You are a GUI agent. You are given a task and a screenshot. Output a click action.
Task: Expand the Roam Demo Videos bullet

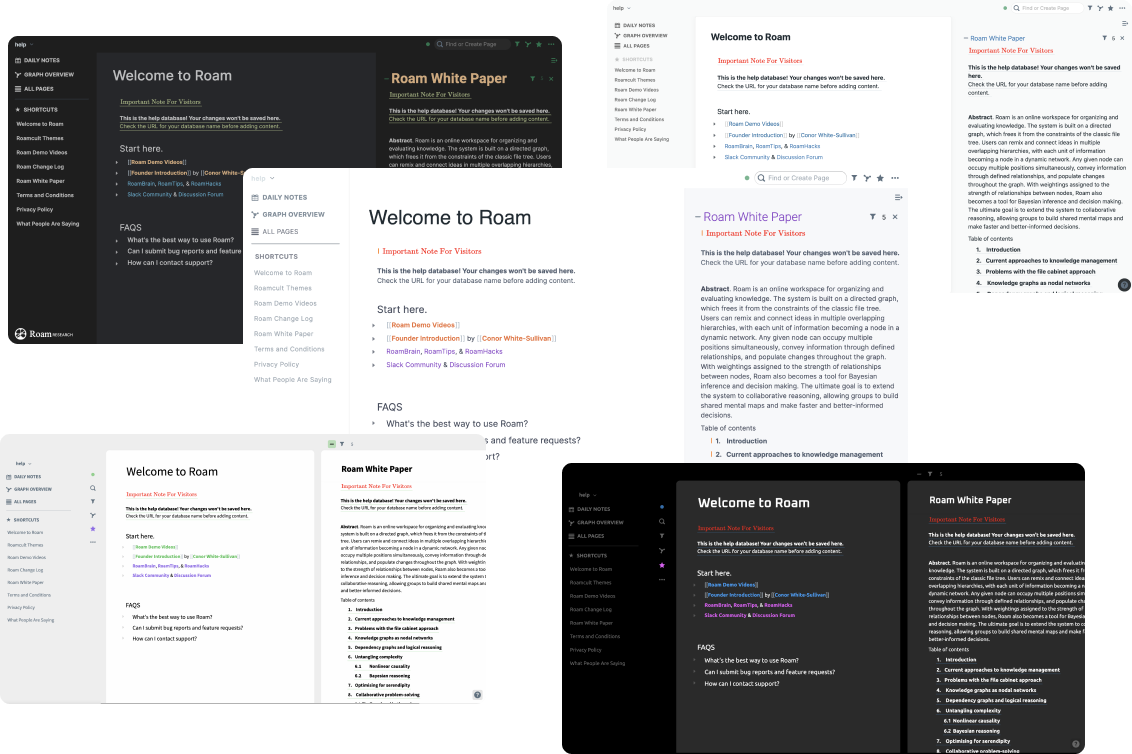click(x=373, y=324)
